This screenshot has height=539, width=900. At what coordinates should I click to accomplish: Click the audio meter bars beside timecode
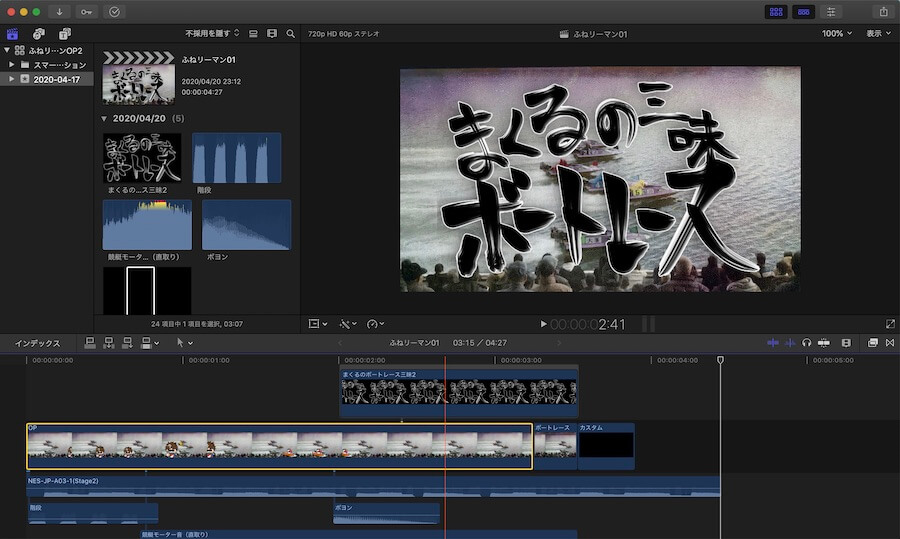[649, 324]
